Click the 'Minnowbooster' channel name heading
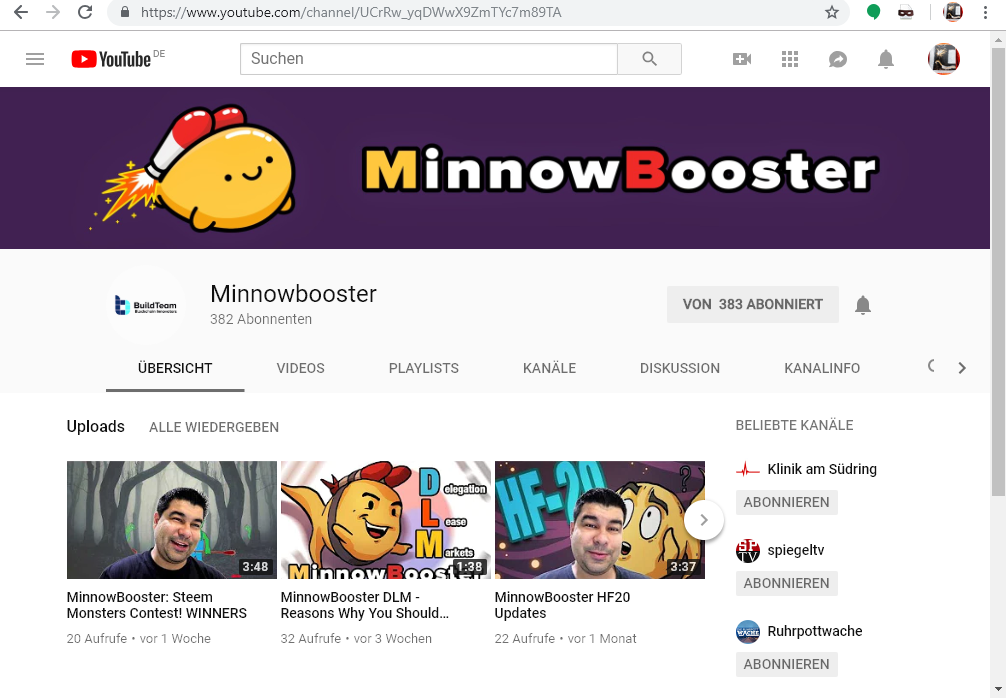The height and width of the screenshot is (698, 1006). tap(293, 294)
